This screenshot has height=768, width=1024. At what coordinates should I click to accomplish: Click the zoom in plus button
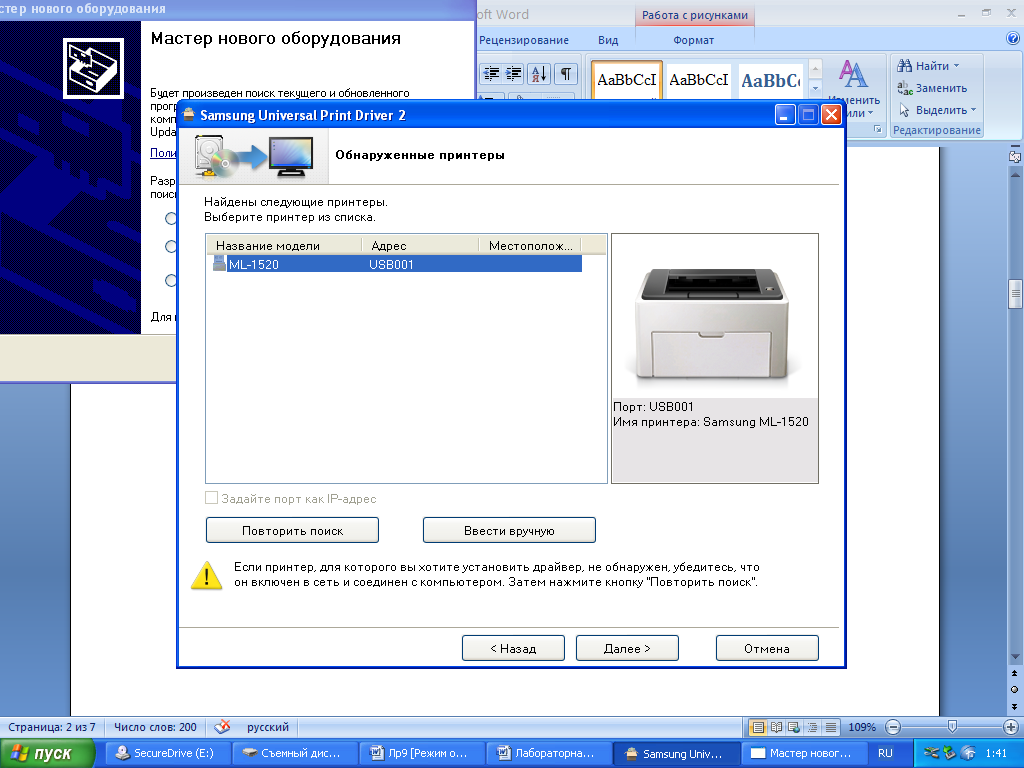point(1010,727)
